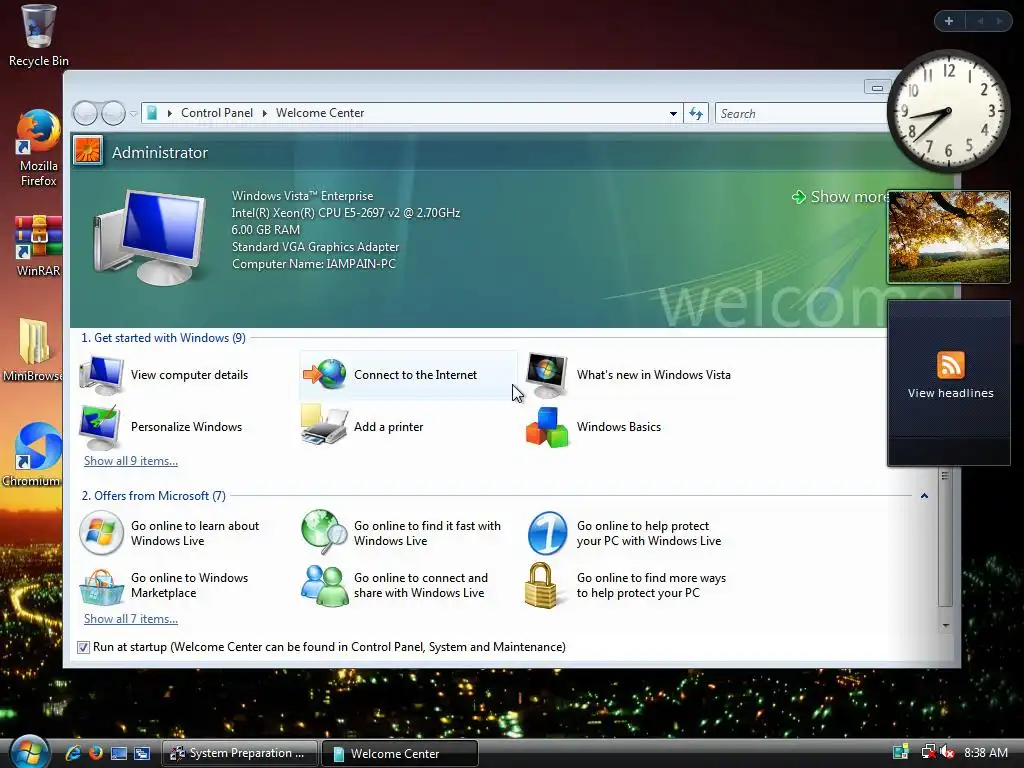Click the muted volume tray icon
The image size is (1024, 768).
tap(948, 752)
